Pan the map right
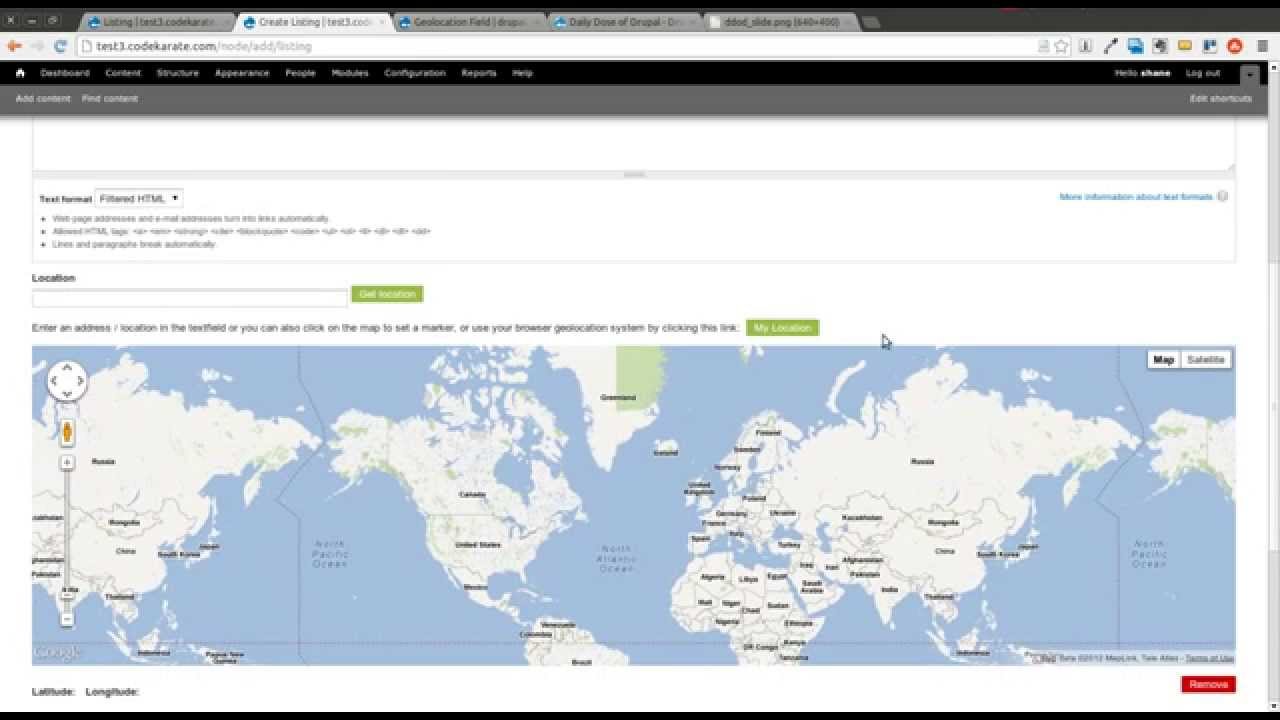The image size is (1280, 720). [x=80, y=381]
